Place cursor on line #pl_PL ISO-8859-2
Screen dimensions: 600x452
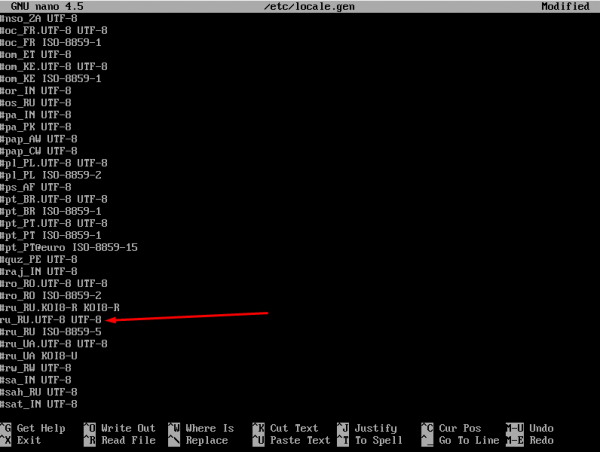(x=51, y=175)
